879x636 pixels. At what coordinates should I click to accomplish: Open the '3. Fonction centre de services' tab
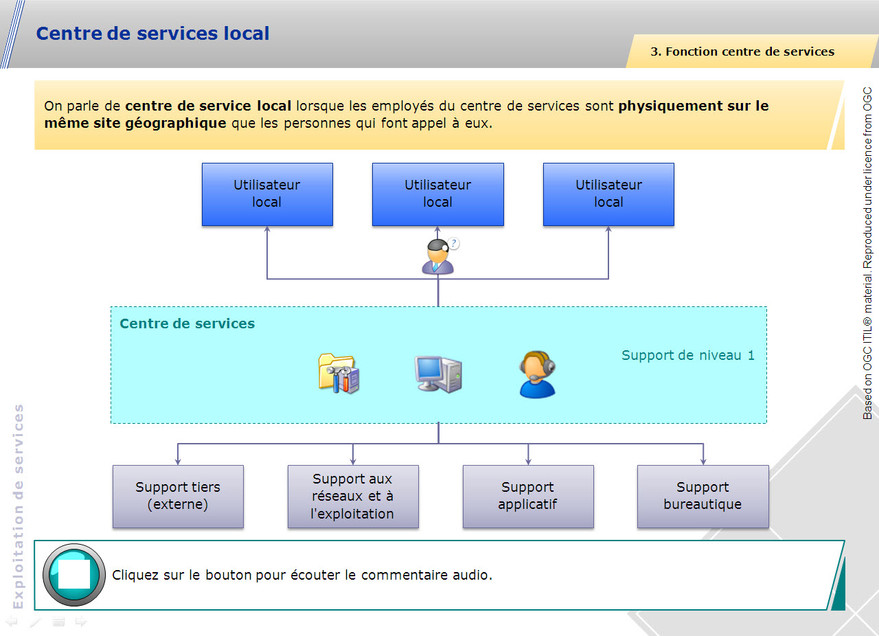(x=742, y=51)
